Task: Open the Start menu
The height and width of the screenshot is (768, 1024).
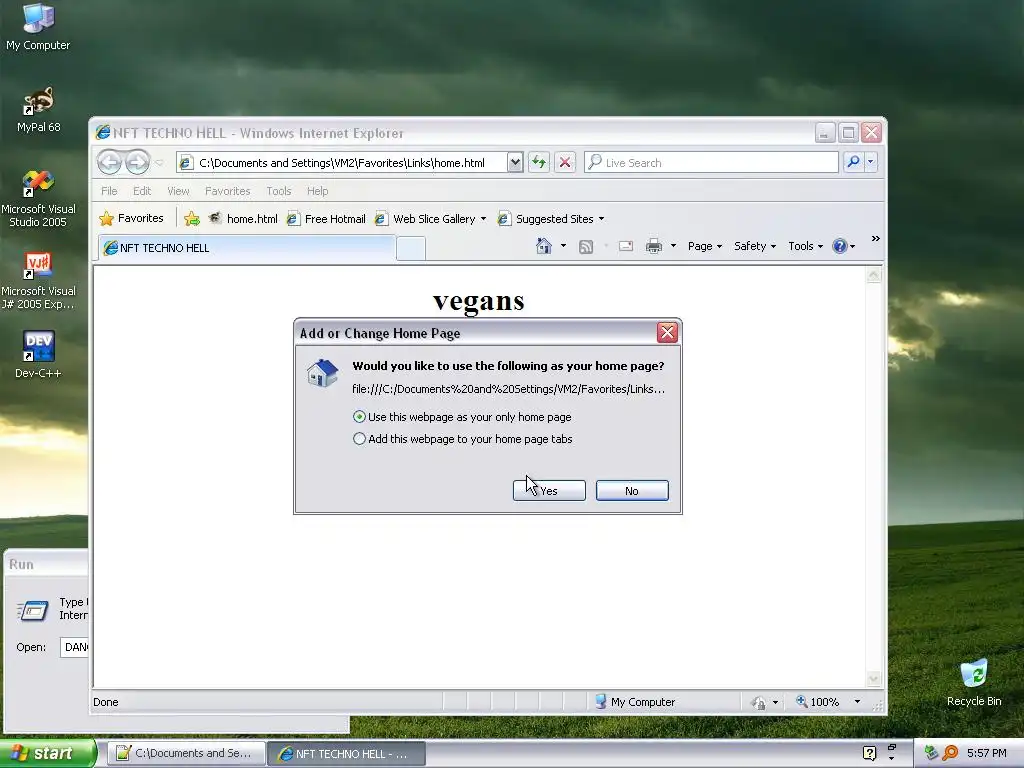Action: pos(48,753)
